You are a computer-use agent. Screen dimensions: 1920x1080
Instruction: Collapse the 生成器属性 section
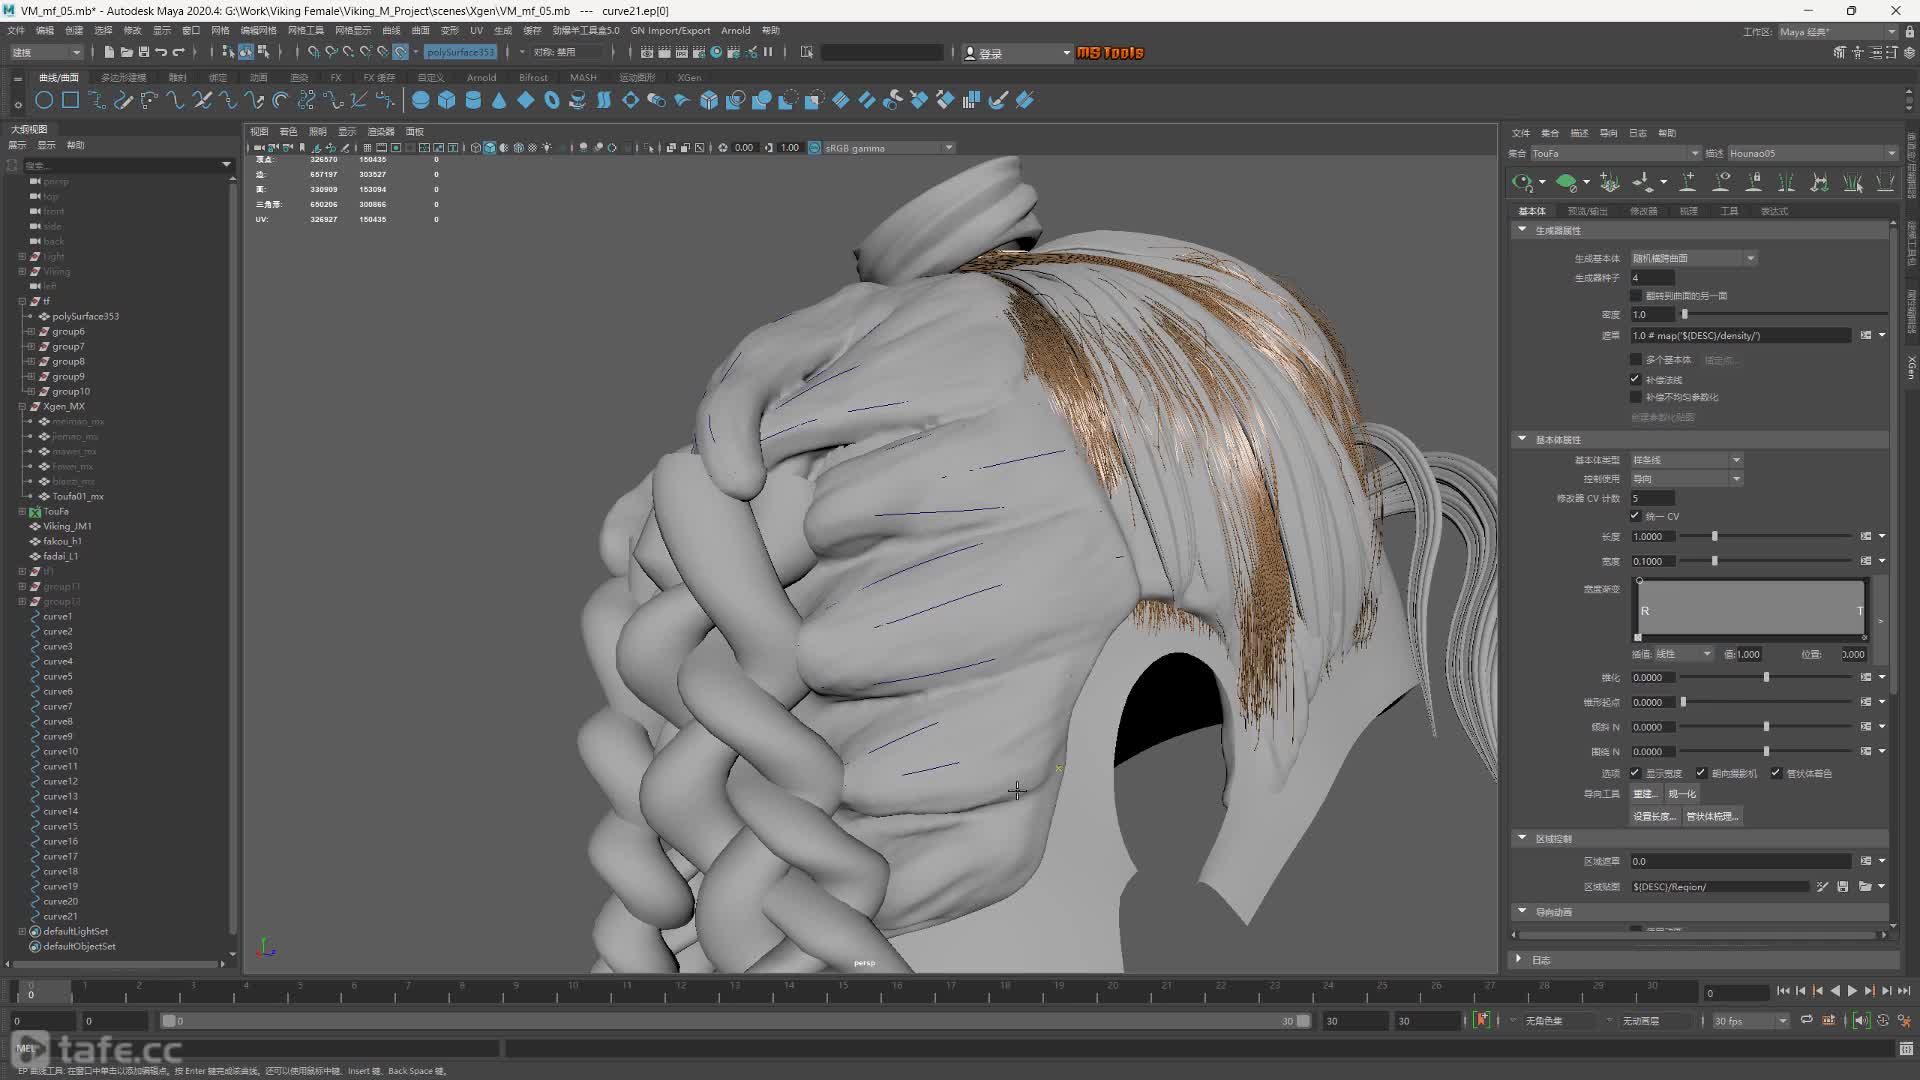coord(1522,230)
